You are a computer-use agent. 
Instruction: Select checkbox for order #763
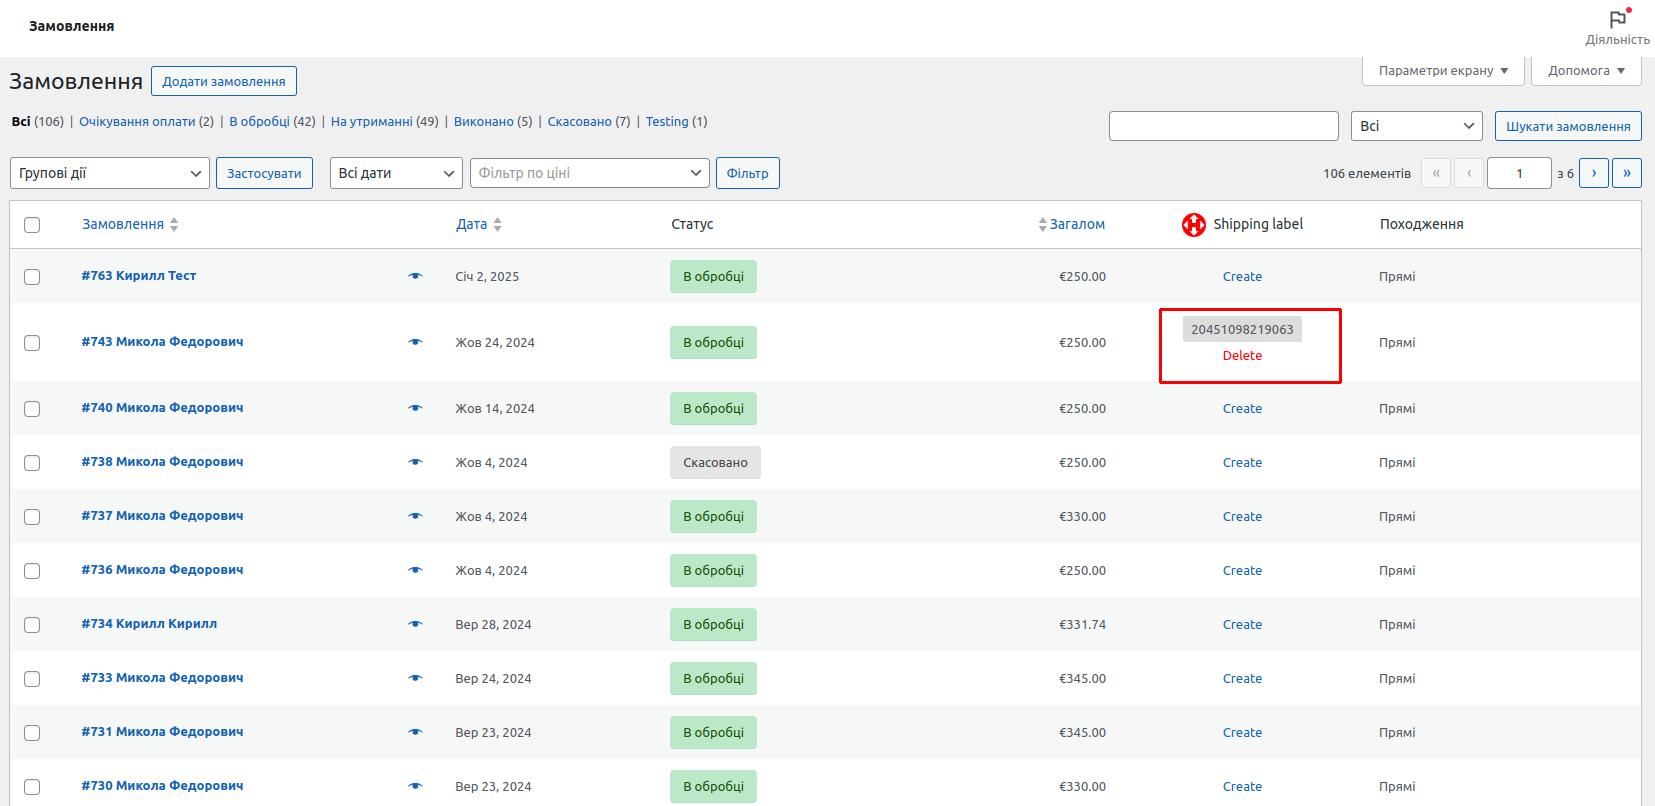click(x=32, y=277)
